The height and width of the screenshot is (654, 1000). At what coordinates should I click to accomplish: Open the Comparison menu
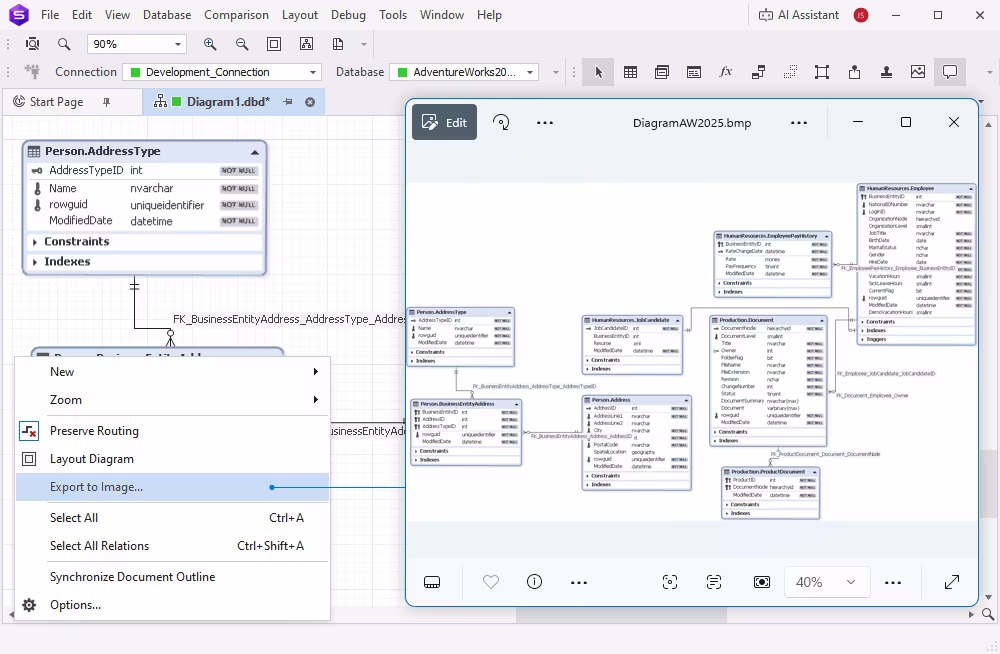click(x=237, y=15)
